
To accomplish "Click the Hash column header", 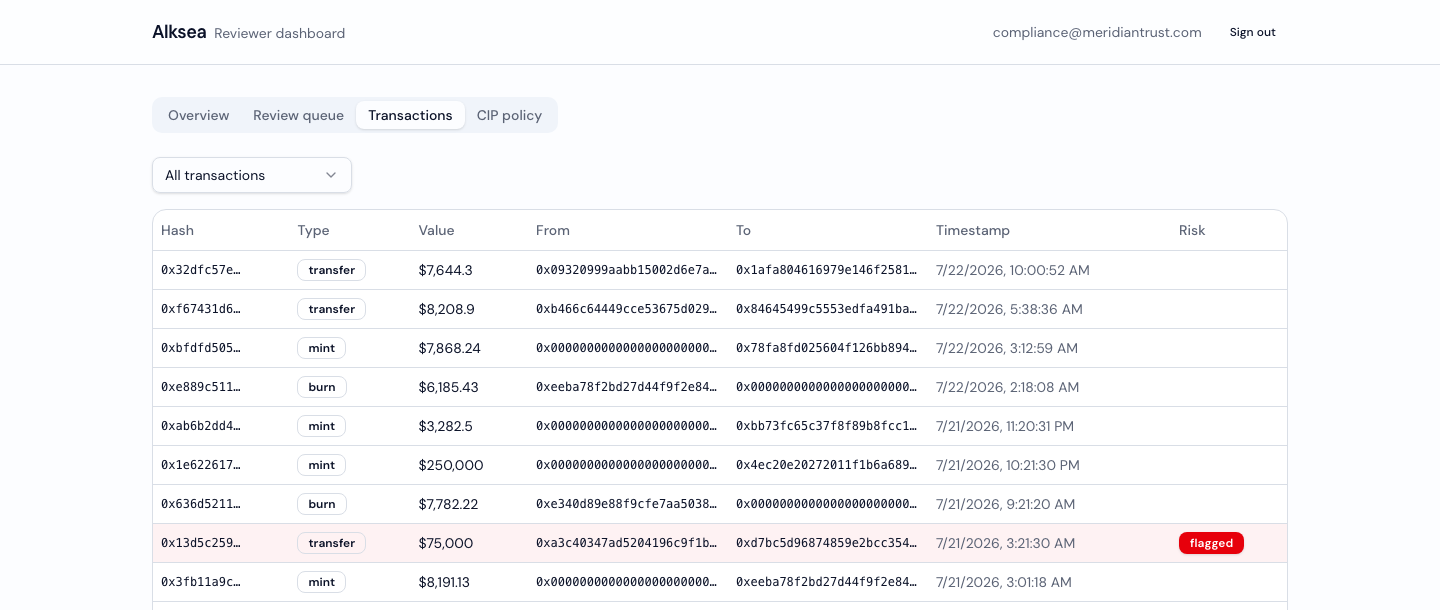I will click(178, 230).
